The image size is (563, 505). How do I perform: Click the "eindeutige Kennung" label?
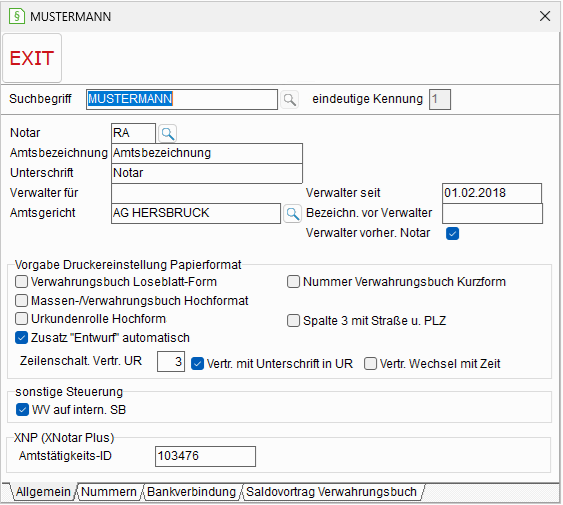(x=367, y=99)
